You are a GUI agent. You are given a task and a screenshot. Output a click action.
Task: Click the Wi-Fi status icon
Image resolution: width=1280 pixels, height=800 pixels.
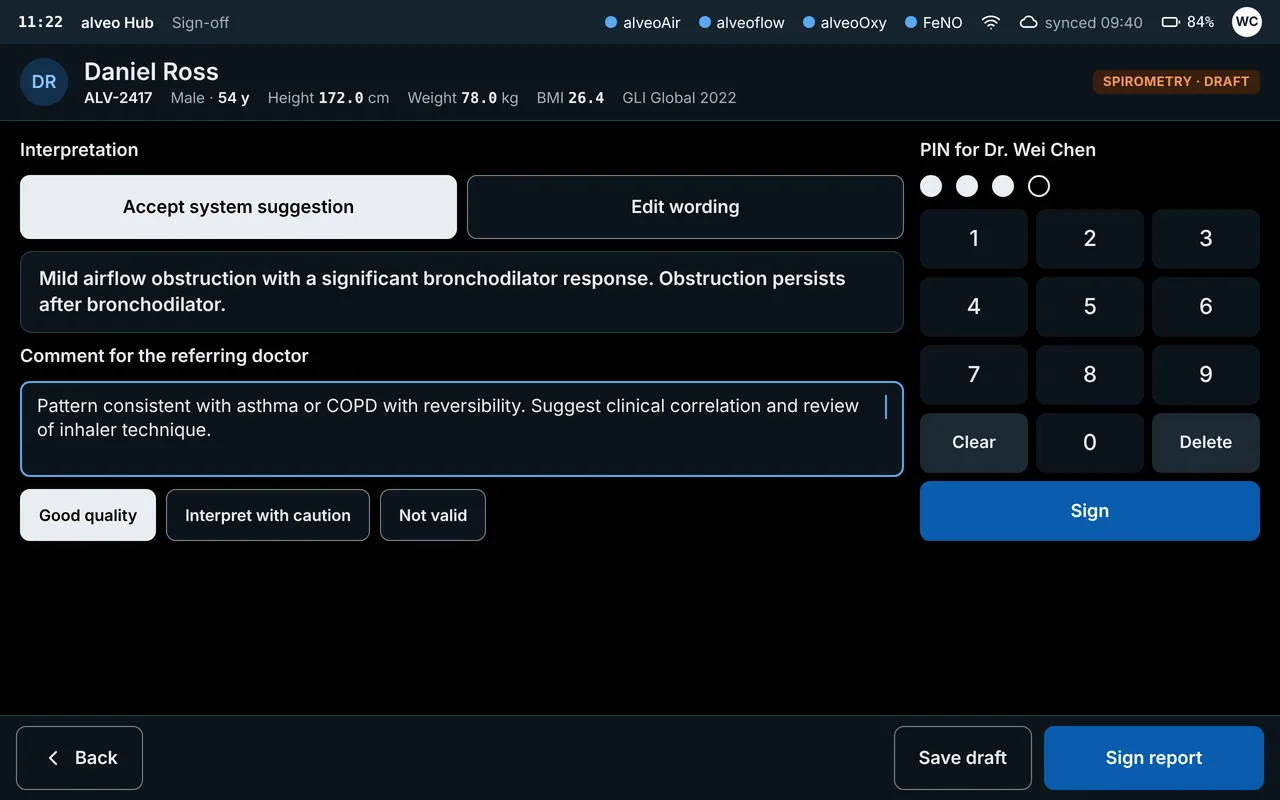point(991,22)
